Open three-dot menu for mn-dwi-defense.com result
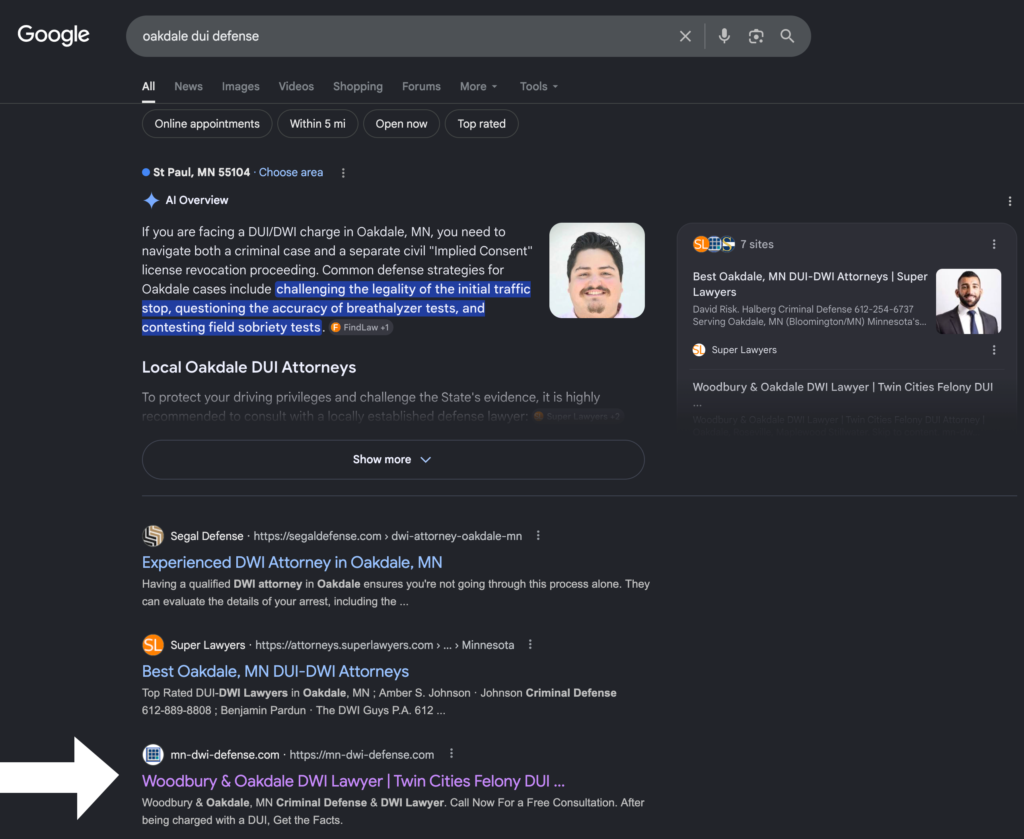The height and width of the screenshot is (839, 1024). click(x=451, y=753)
